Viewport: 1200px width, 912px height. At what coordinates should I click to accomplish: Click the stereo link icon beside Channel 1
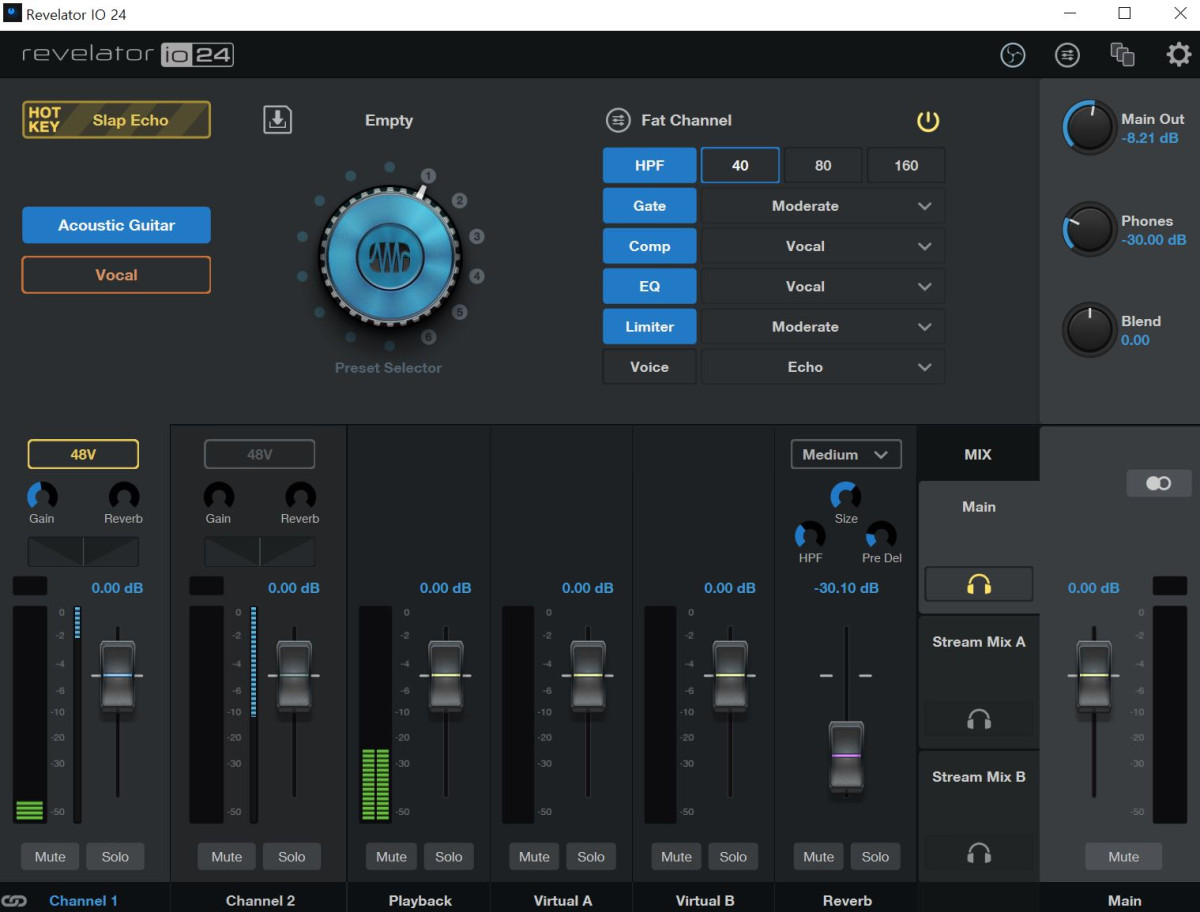(14, 901)
